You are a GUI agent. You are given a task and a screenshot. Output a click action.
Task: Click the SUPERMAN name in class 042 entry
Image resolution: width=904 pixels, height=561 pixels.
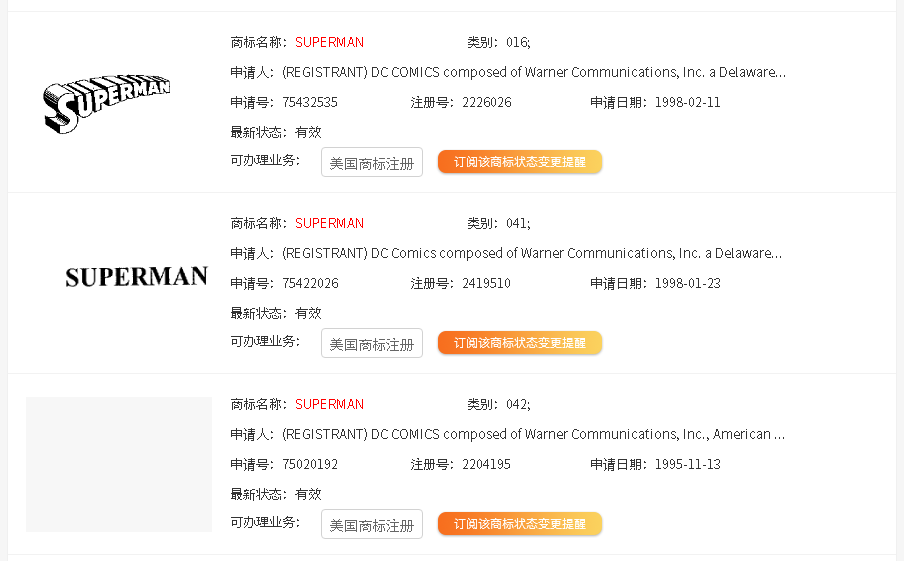329,404
